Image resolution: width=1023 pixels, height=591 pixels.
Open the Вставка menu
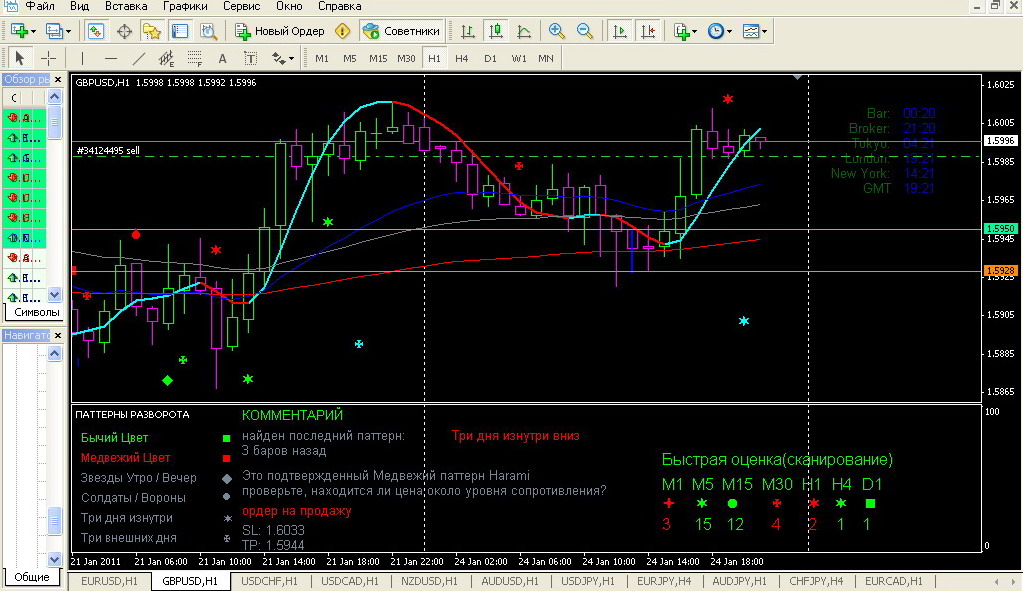pos(126,6)
